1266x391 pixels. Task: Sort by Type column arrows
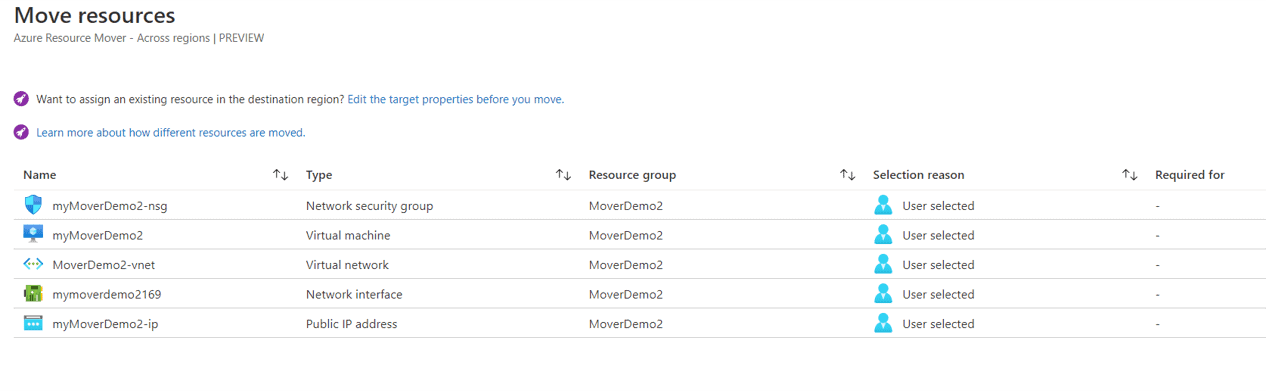pyautogui.click(x=563, y=175)
